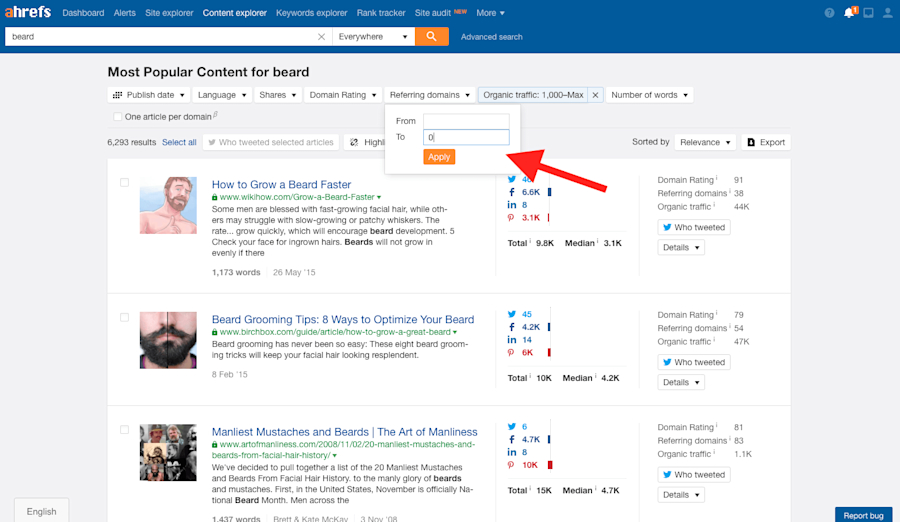Click LinkedIn icon in the Art of Manliness result

click(511, 453)
